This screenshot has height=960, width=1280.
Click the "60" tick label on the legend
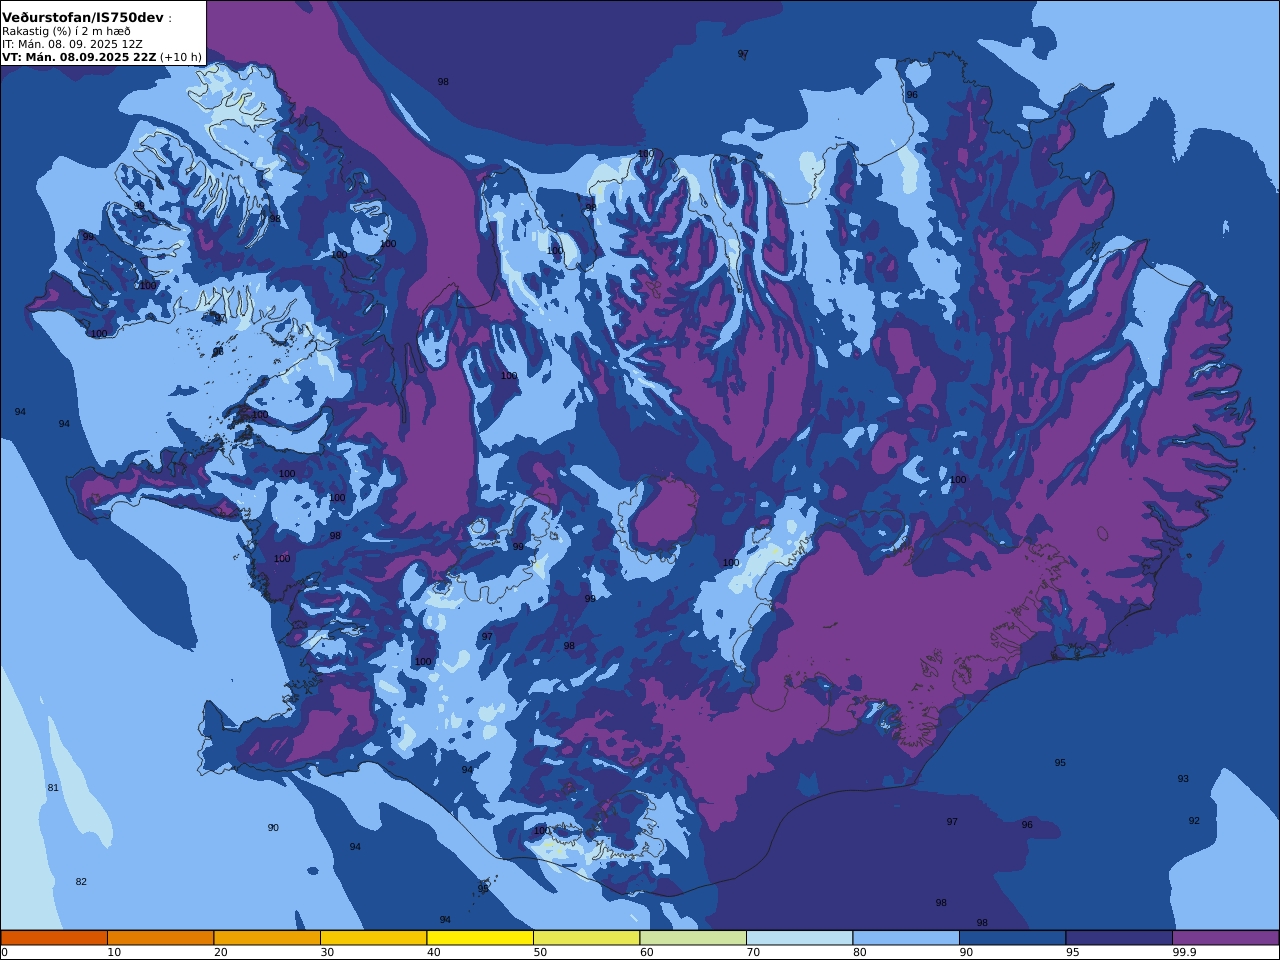point(647,952)
